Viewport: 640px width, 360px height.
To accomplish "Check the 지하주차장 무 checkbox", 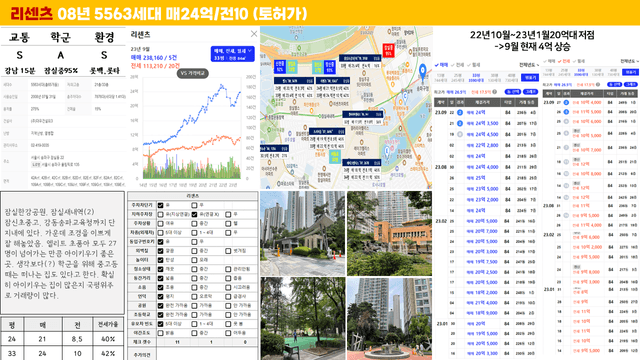I will [x=228, y=214].
